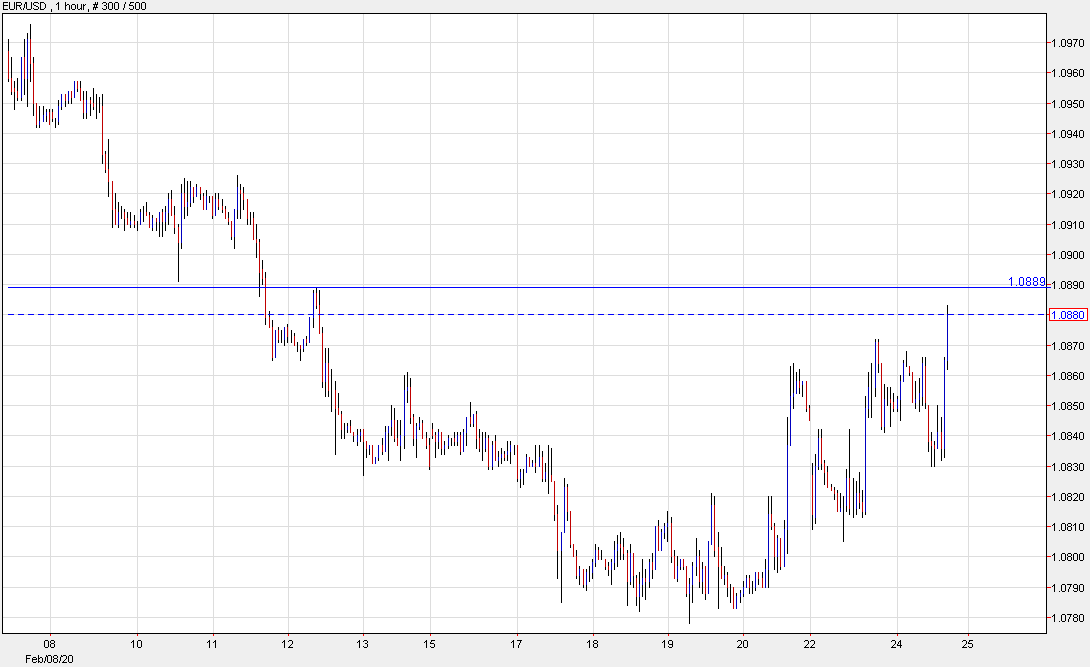
Task: Click the 1.0780 price axis label
Action: (x=1068, y=618)
